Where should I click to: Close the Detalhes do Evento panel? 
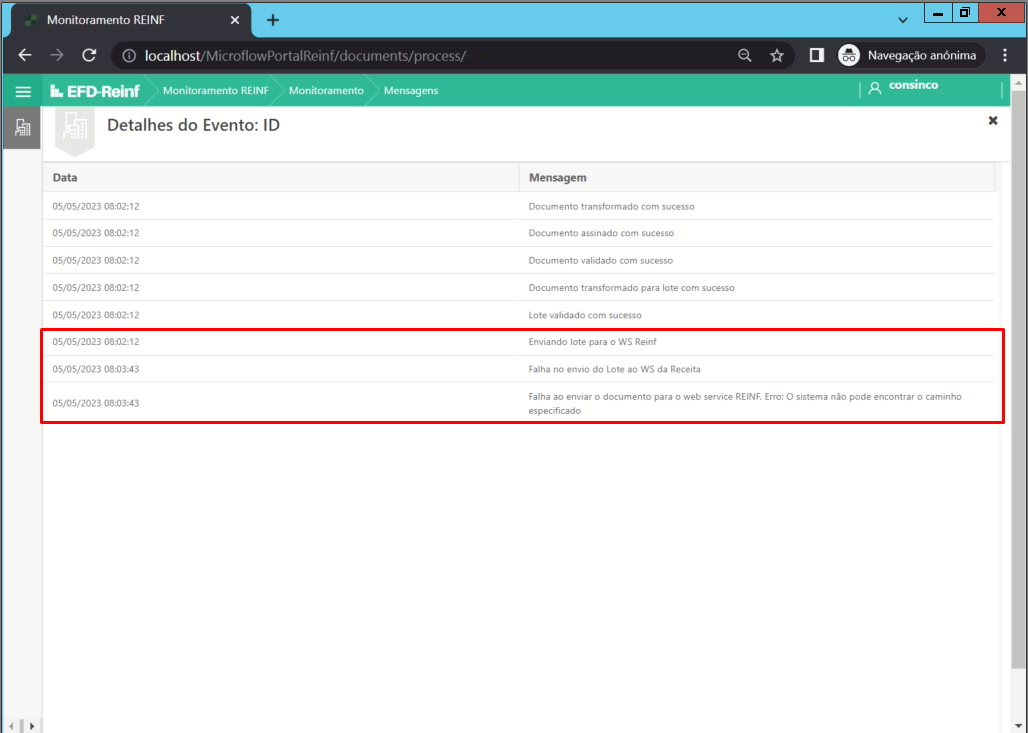(993, 120)
